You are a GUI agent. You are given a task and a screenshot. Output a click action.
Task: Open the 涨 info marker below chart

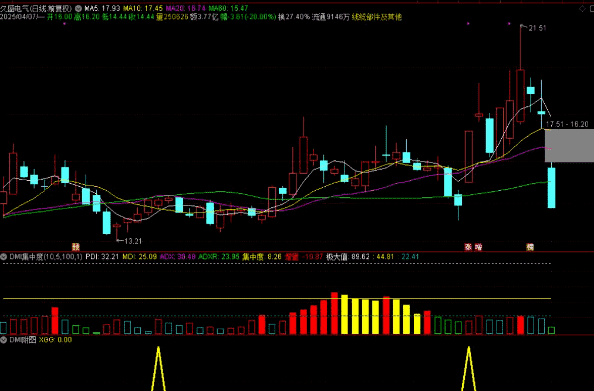click(x=468, y=247)
